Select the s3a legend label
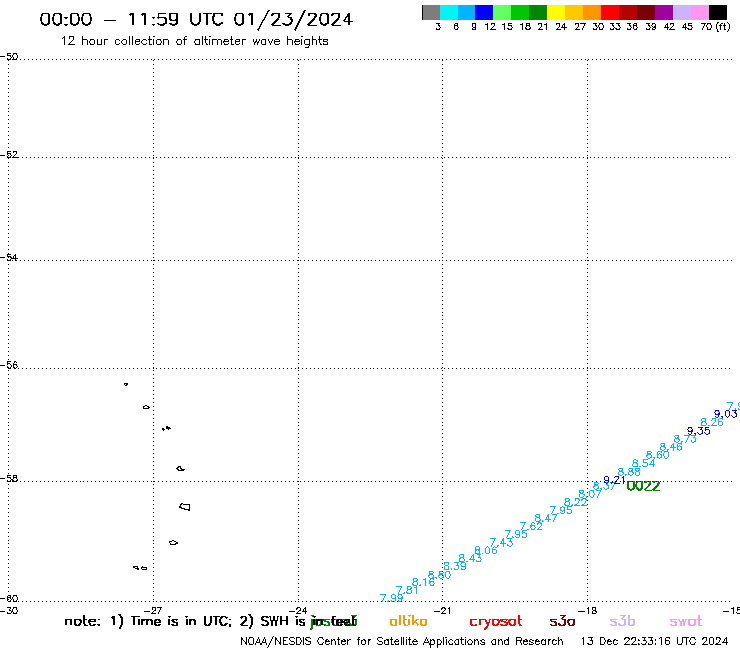Image resolution: width=740 pixels, height=650 pixels. click(562, 622)
